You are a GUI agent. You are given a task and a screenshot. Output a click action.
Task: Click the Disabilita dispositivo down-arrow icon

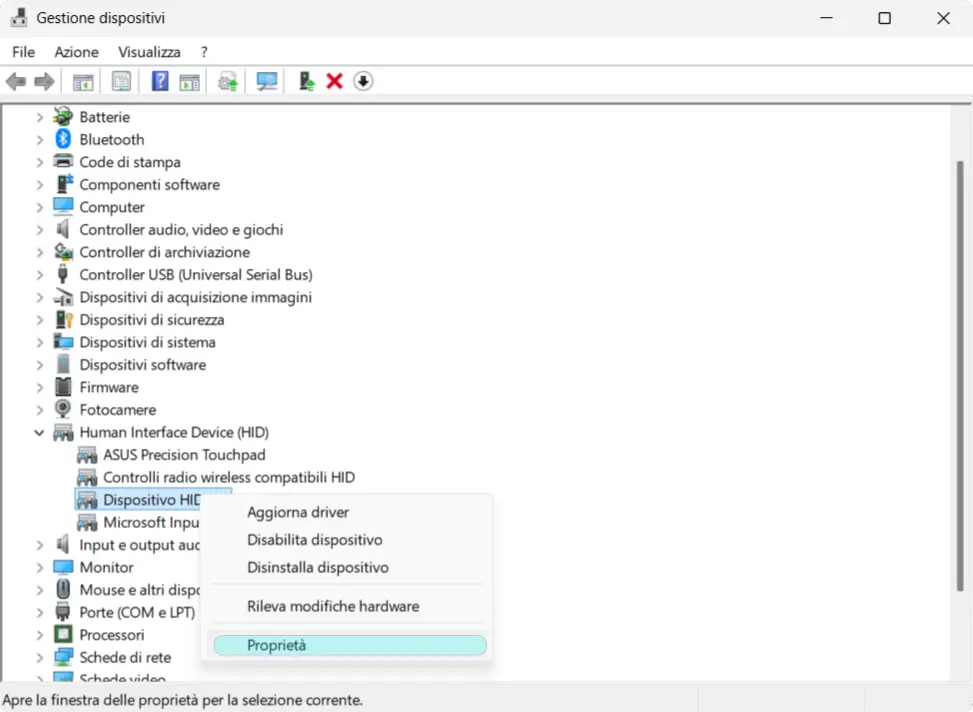tap(363, 81)
